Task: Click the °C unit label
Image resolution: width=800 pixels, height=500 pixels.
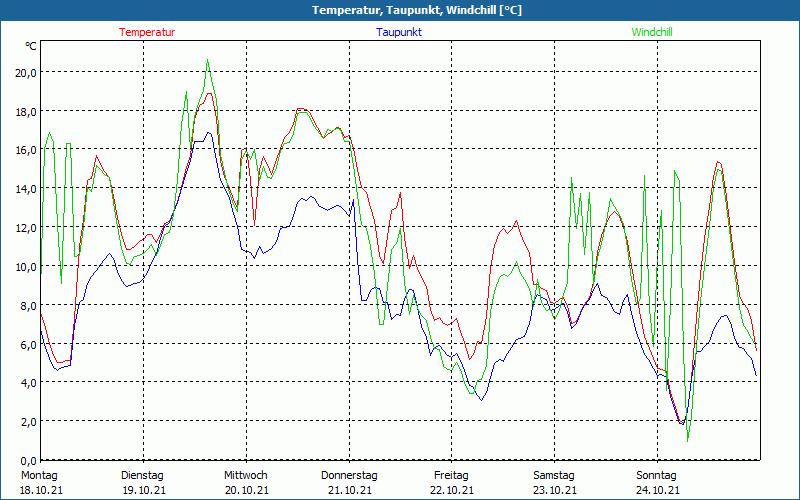Action: coord(31,47)
